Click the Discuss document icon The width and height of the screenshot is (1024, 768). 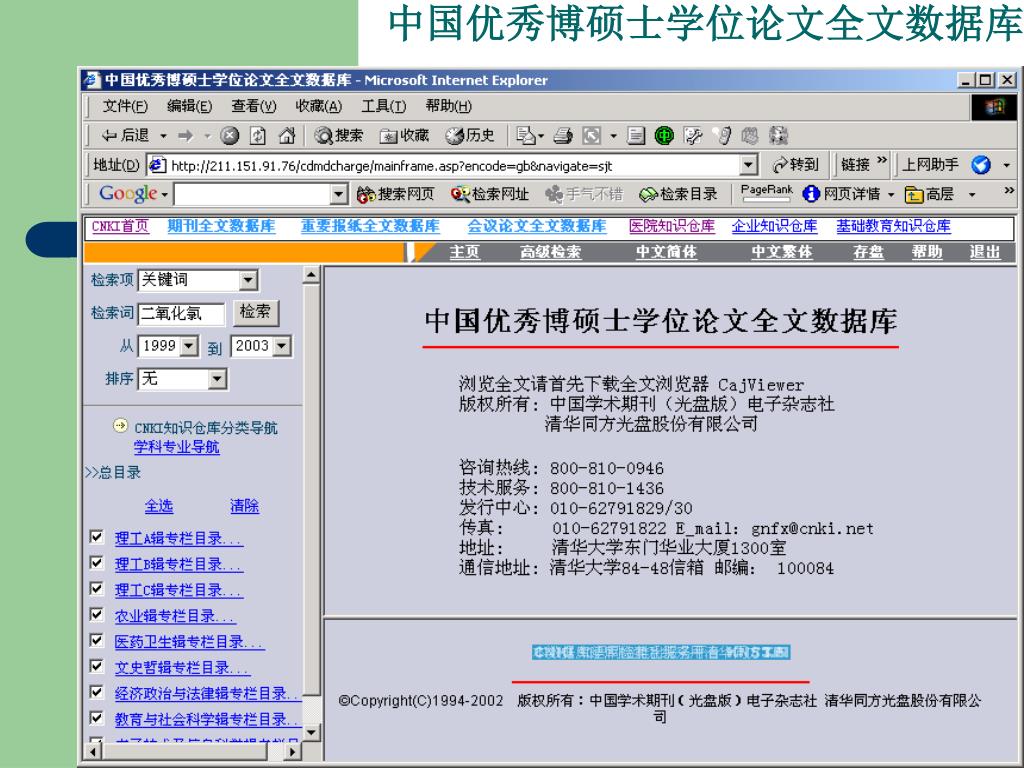pyautogui.click(x=635, y=136)
